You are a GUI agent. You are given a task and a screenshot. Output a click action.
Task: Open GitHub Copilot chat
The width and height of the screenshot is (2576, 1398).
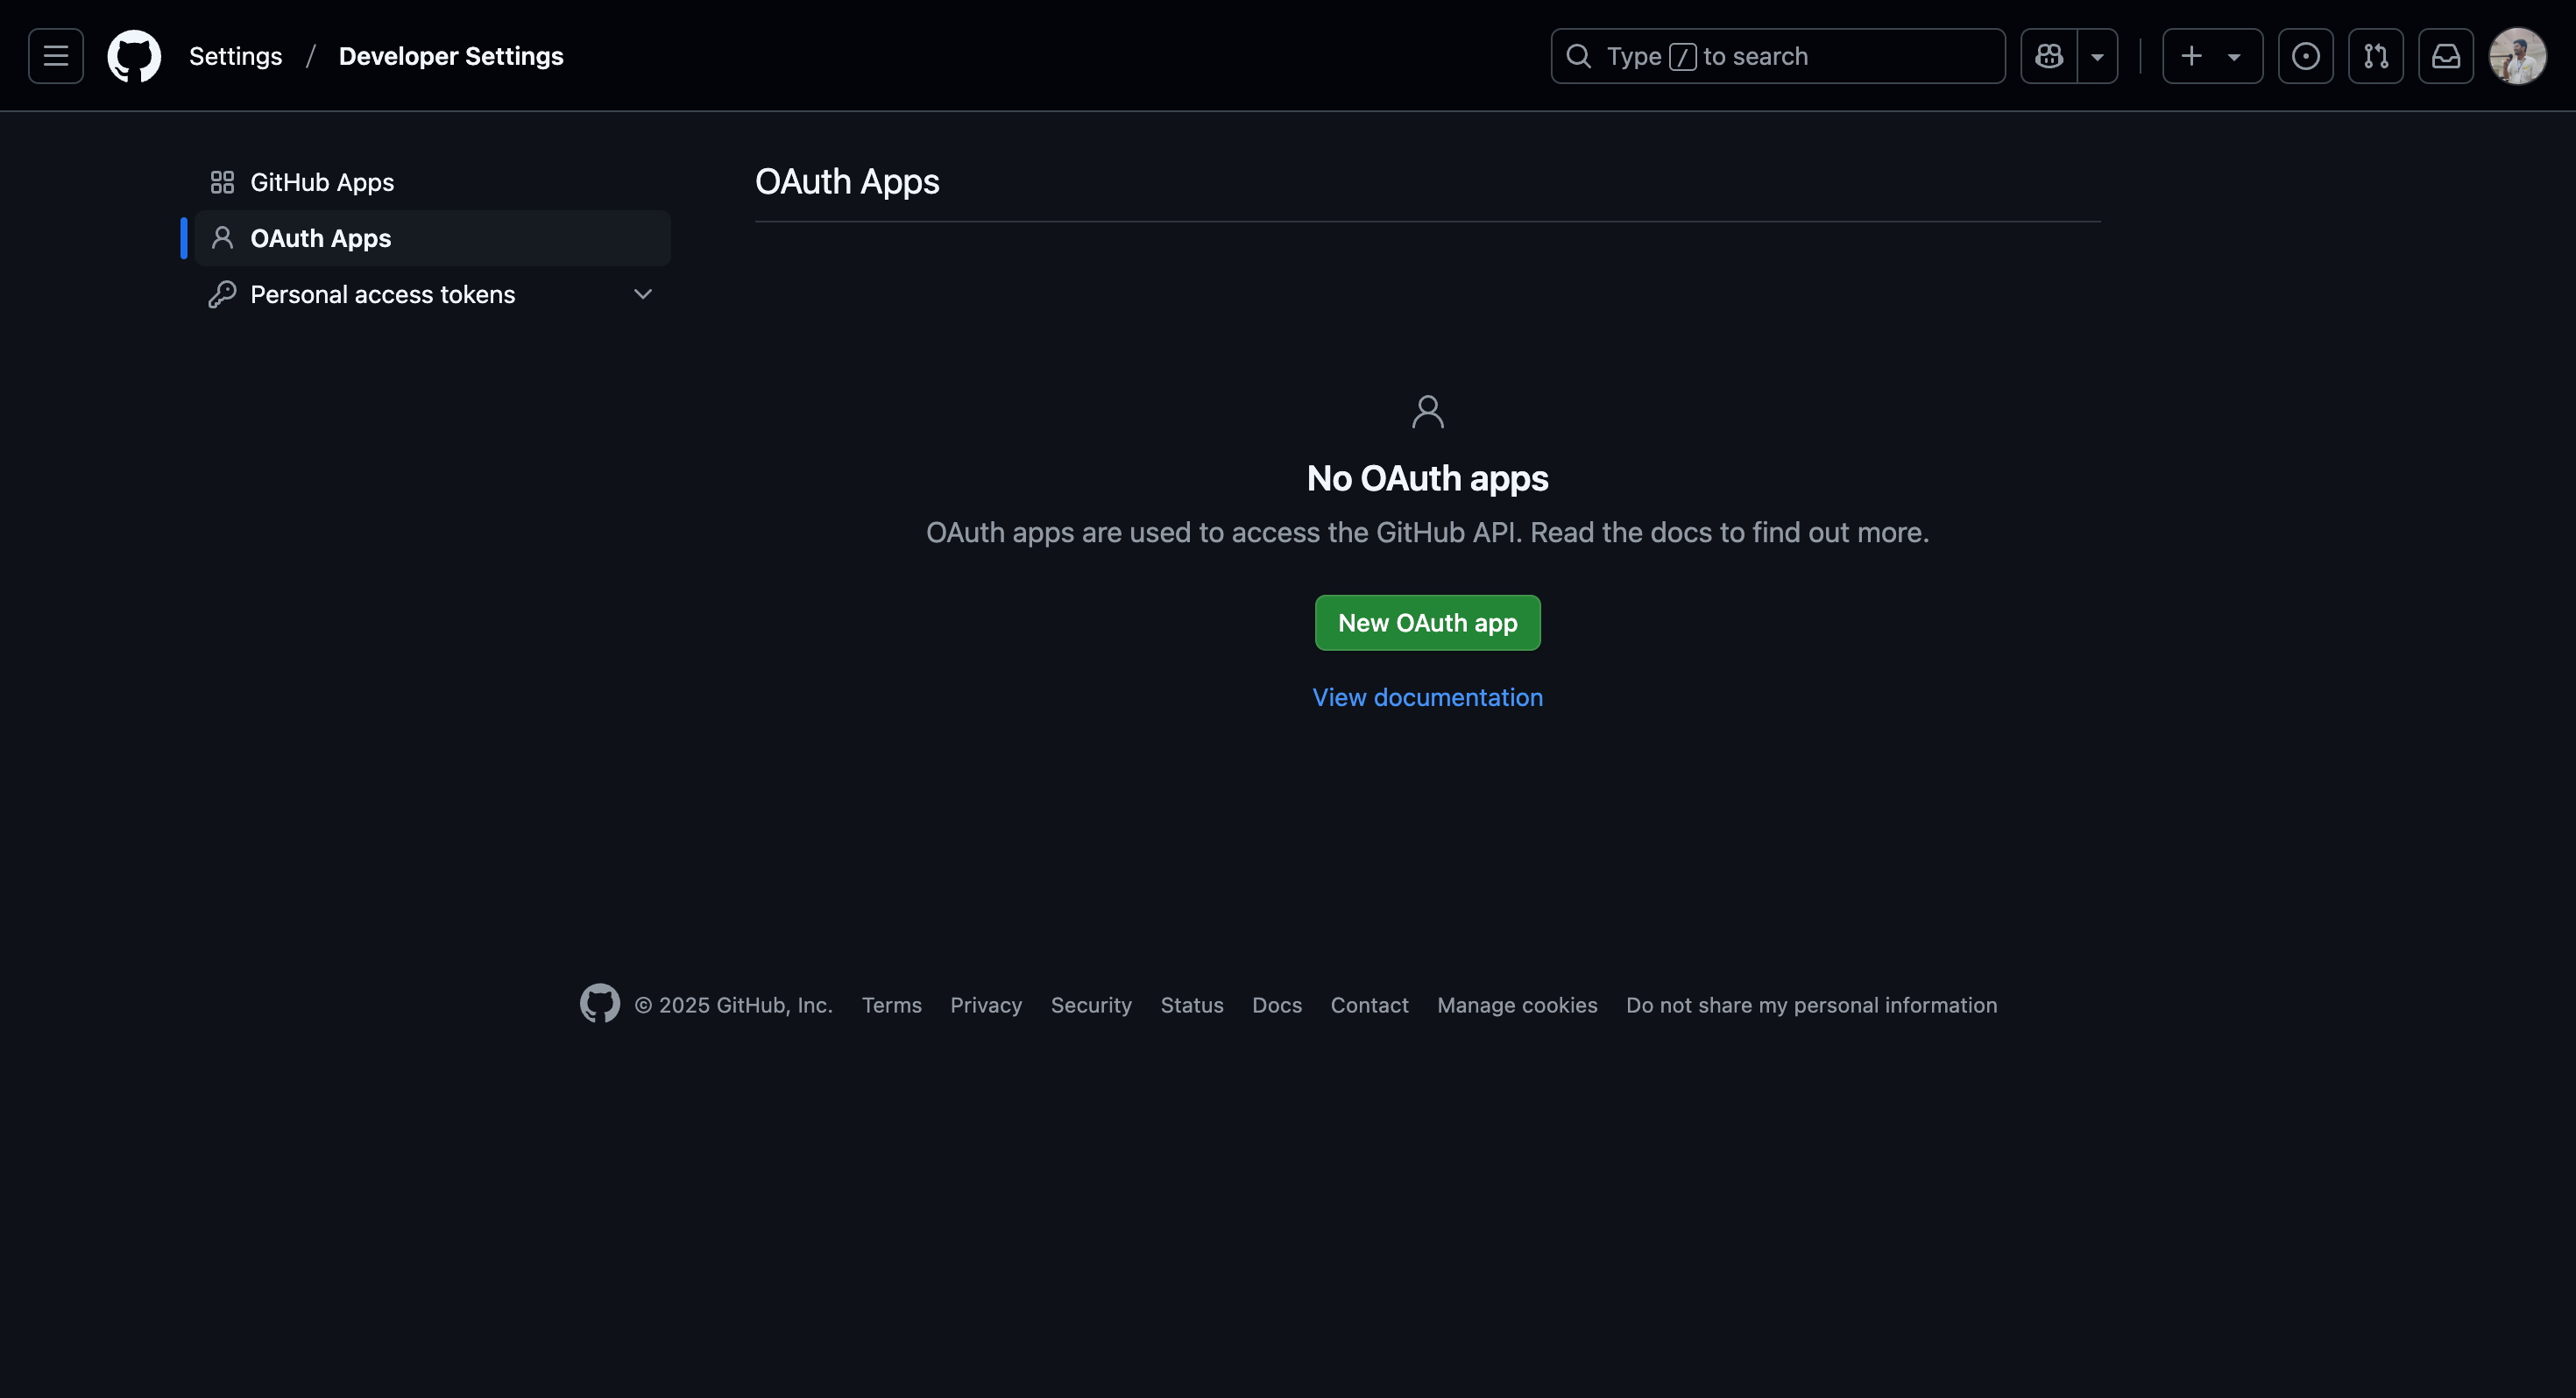coord(2048,56)
